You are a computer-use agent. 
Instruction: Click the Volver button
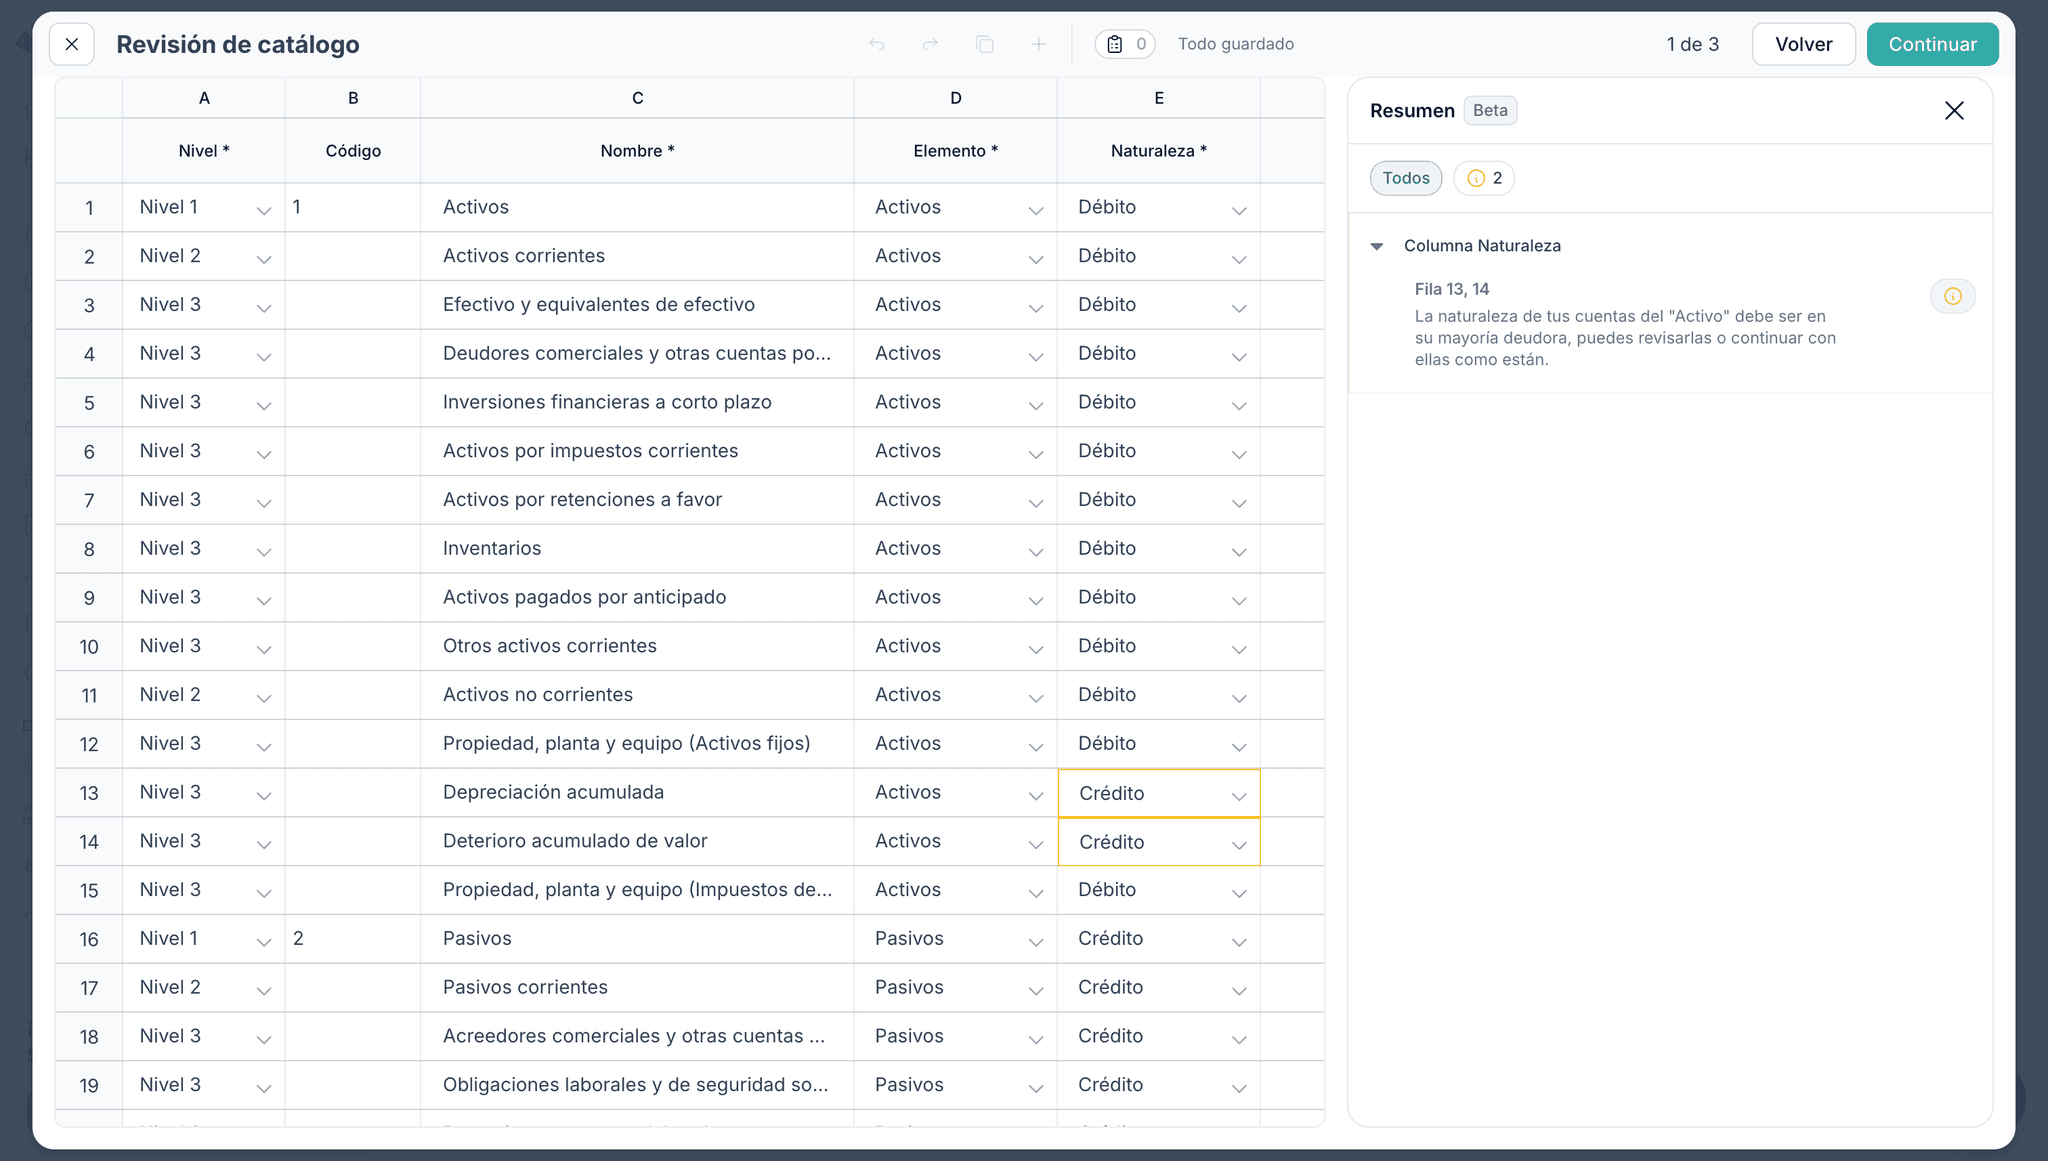pos(1803,44)
